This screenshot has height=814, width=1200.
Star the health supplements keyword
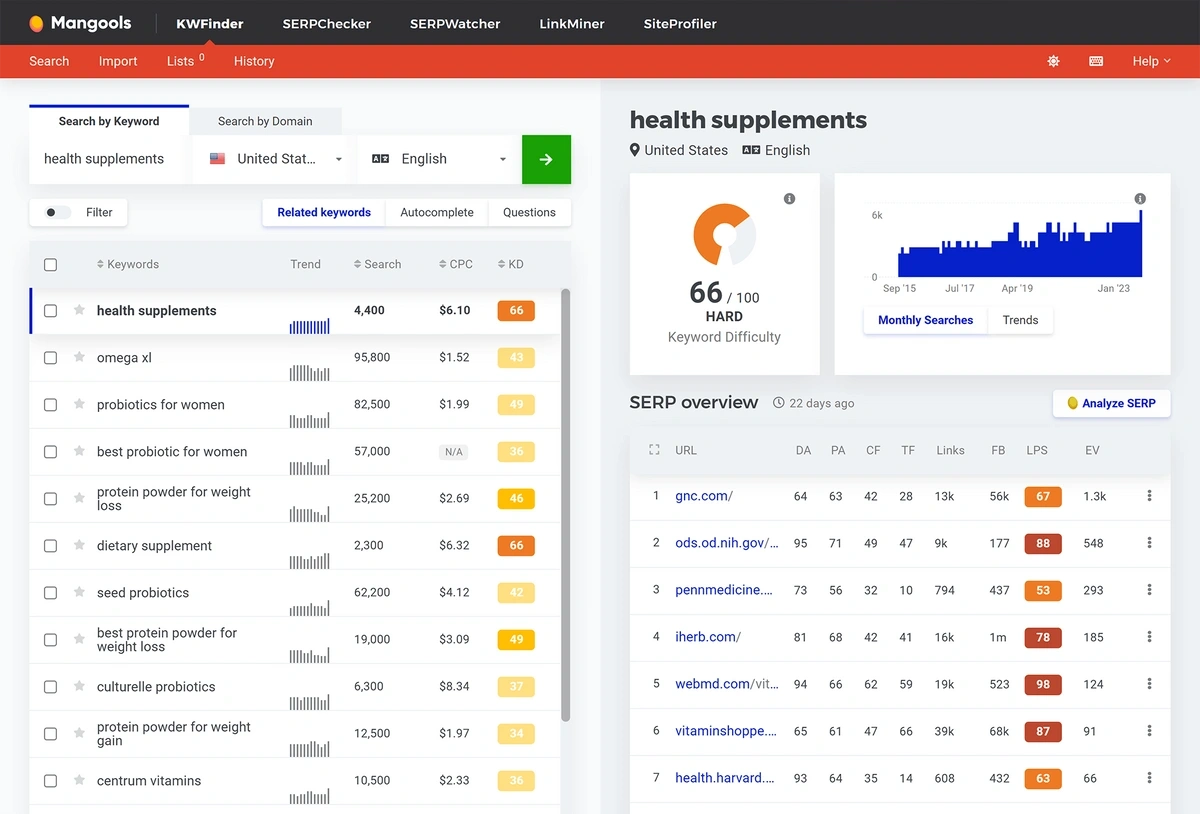79,310
